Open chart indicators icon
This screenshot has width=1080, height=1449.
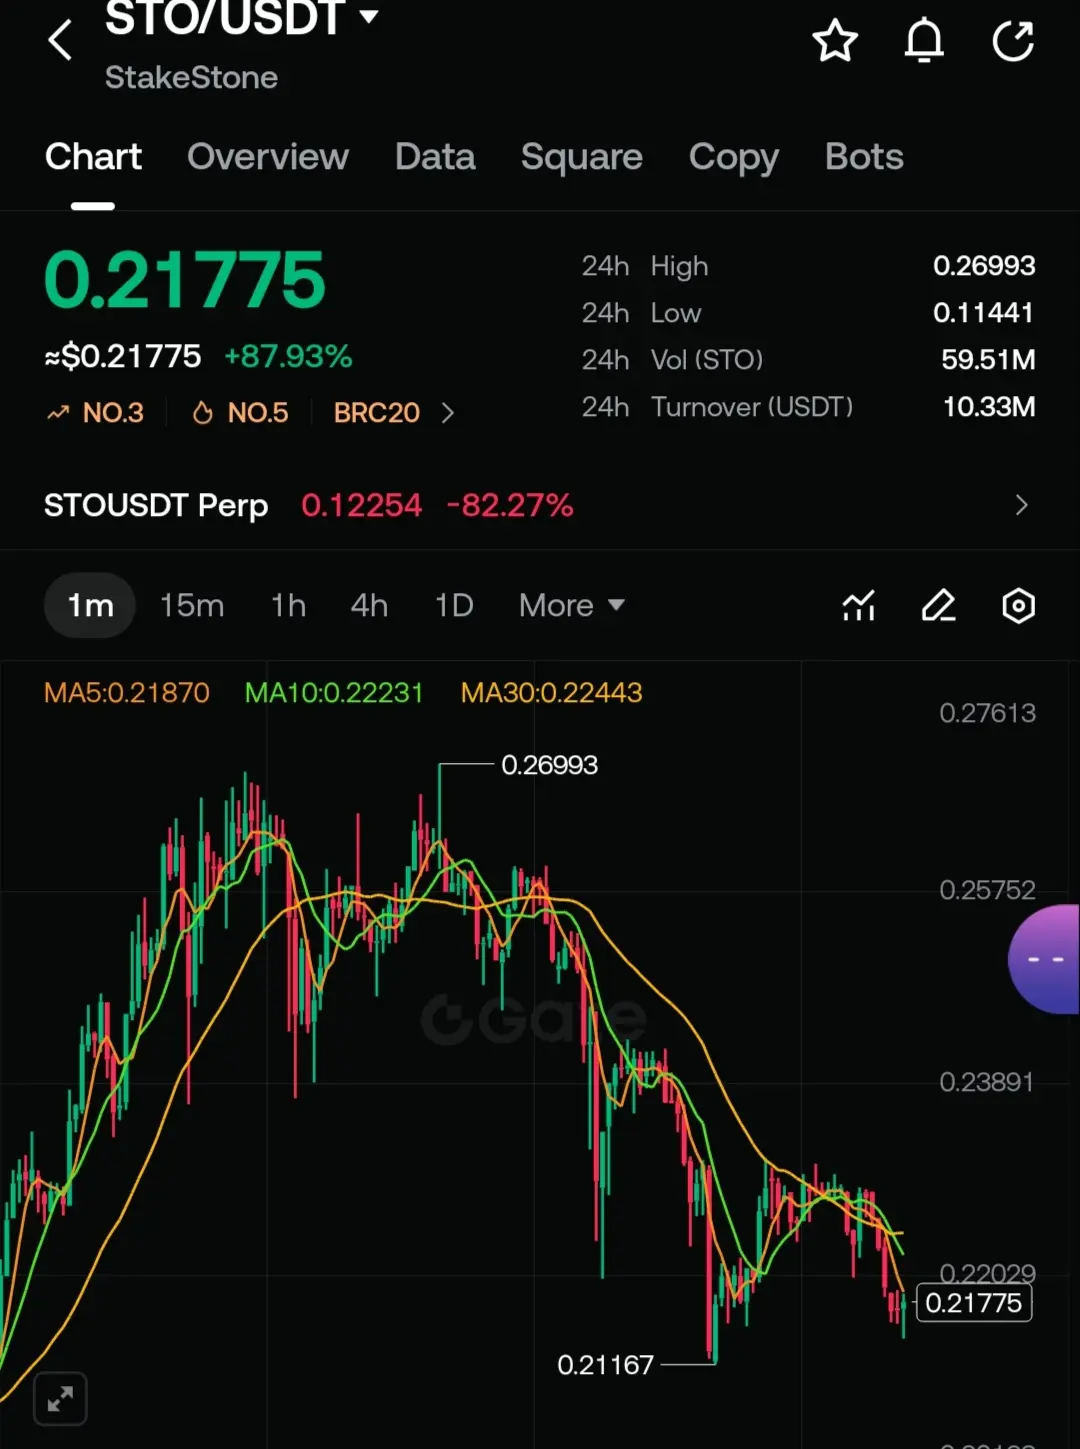[859, 606]
